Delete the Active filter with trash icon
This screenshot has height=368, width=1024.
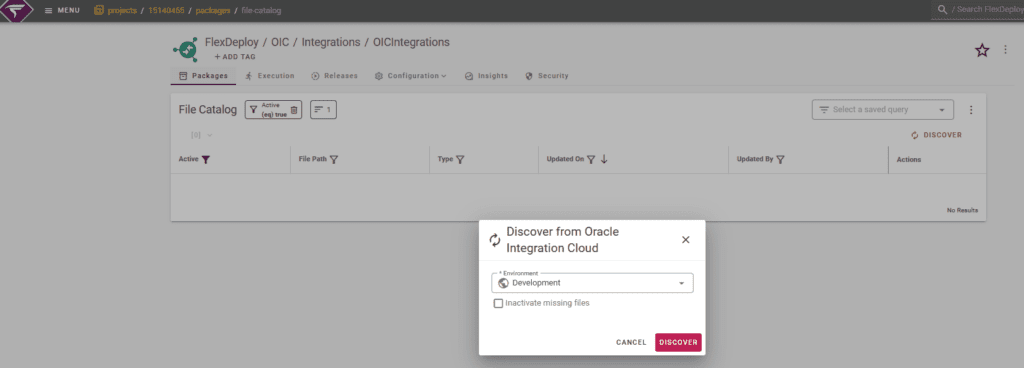point(294,110)
